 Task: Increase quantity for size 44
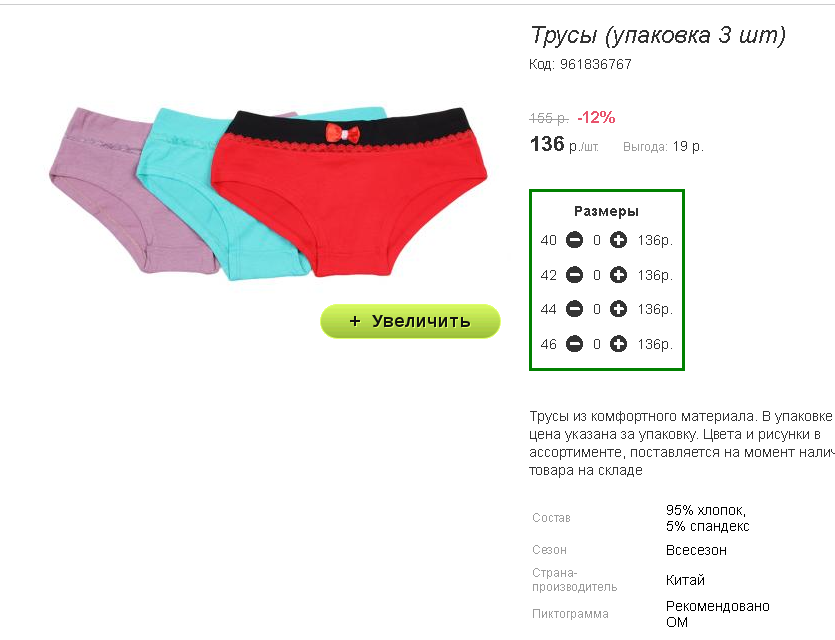[618, 309]
